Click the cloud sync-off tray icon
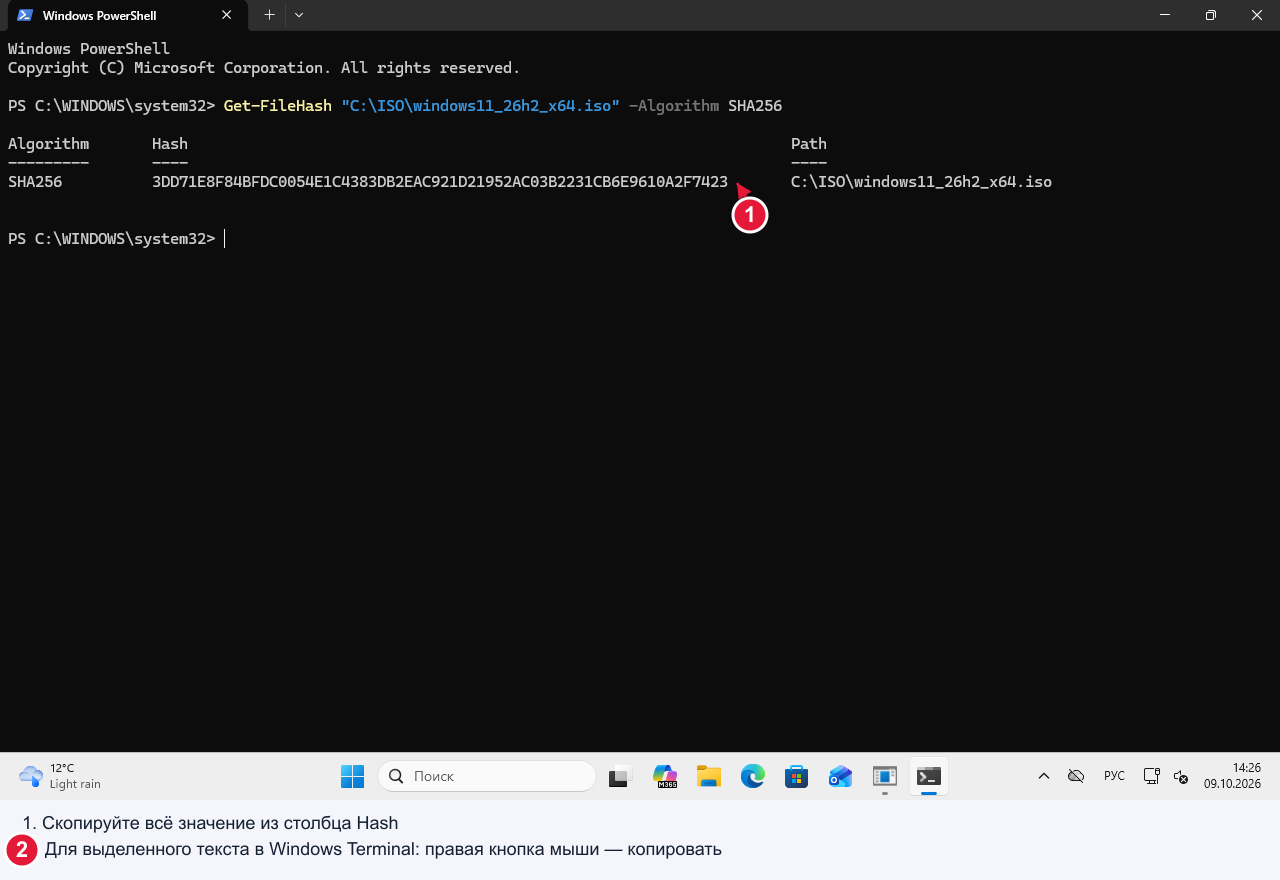This screenshot has width=1280, height=880. (1076, 776)
